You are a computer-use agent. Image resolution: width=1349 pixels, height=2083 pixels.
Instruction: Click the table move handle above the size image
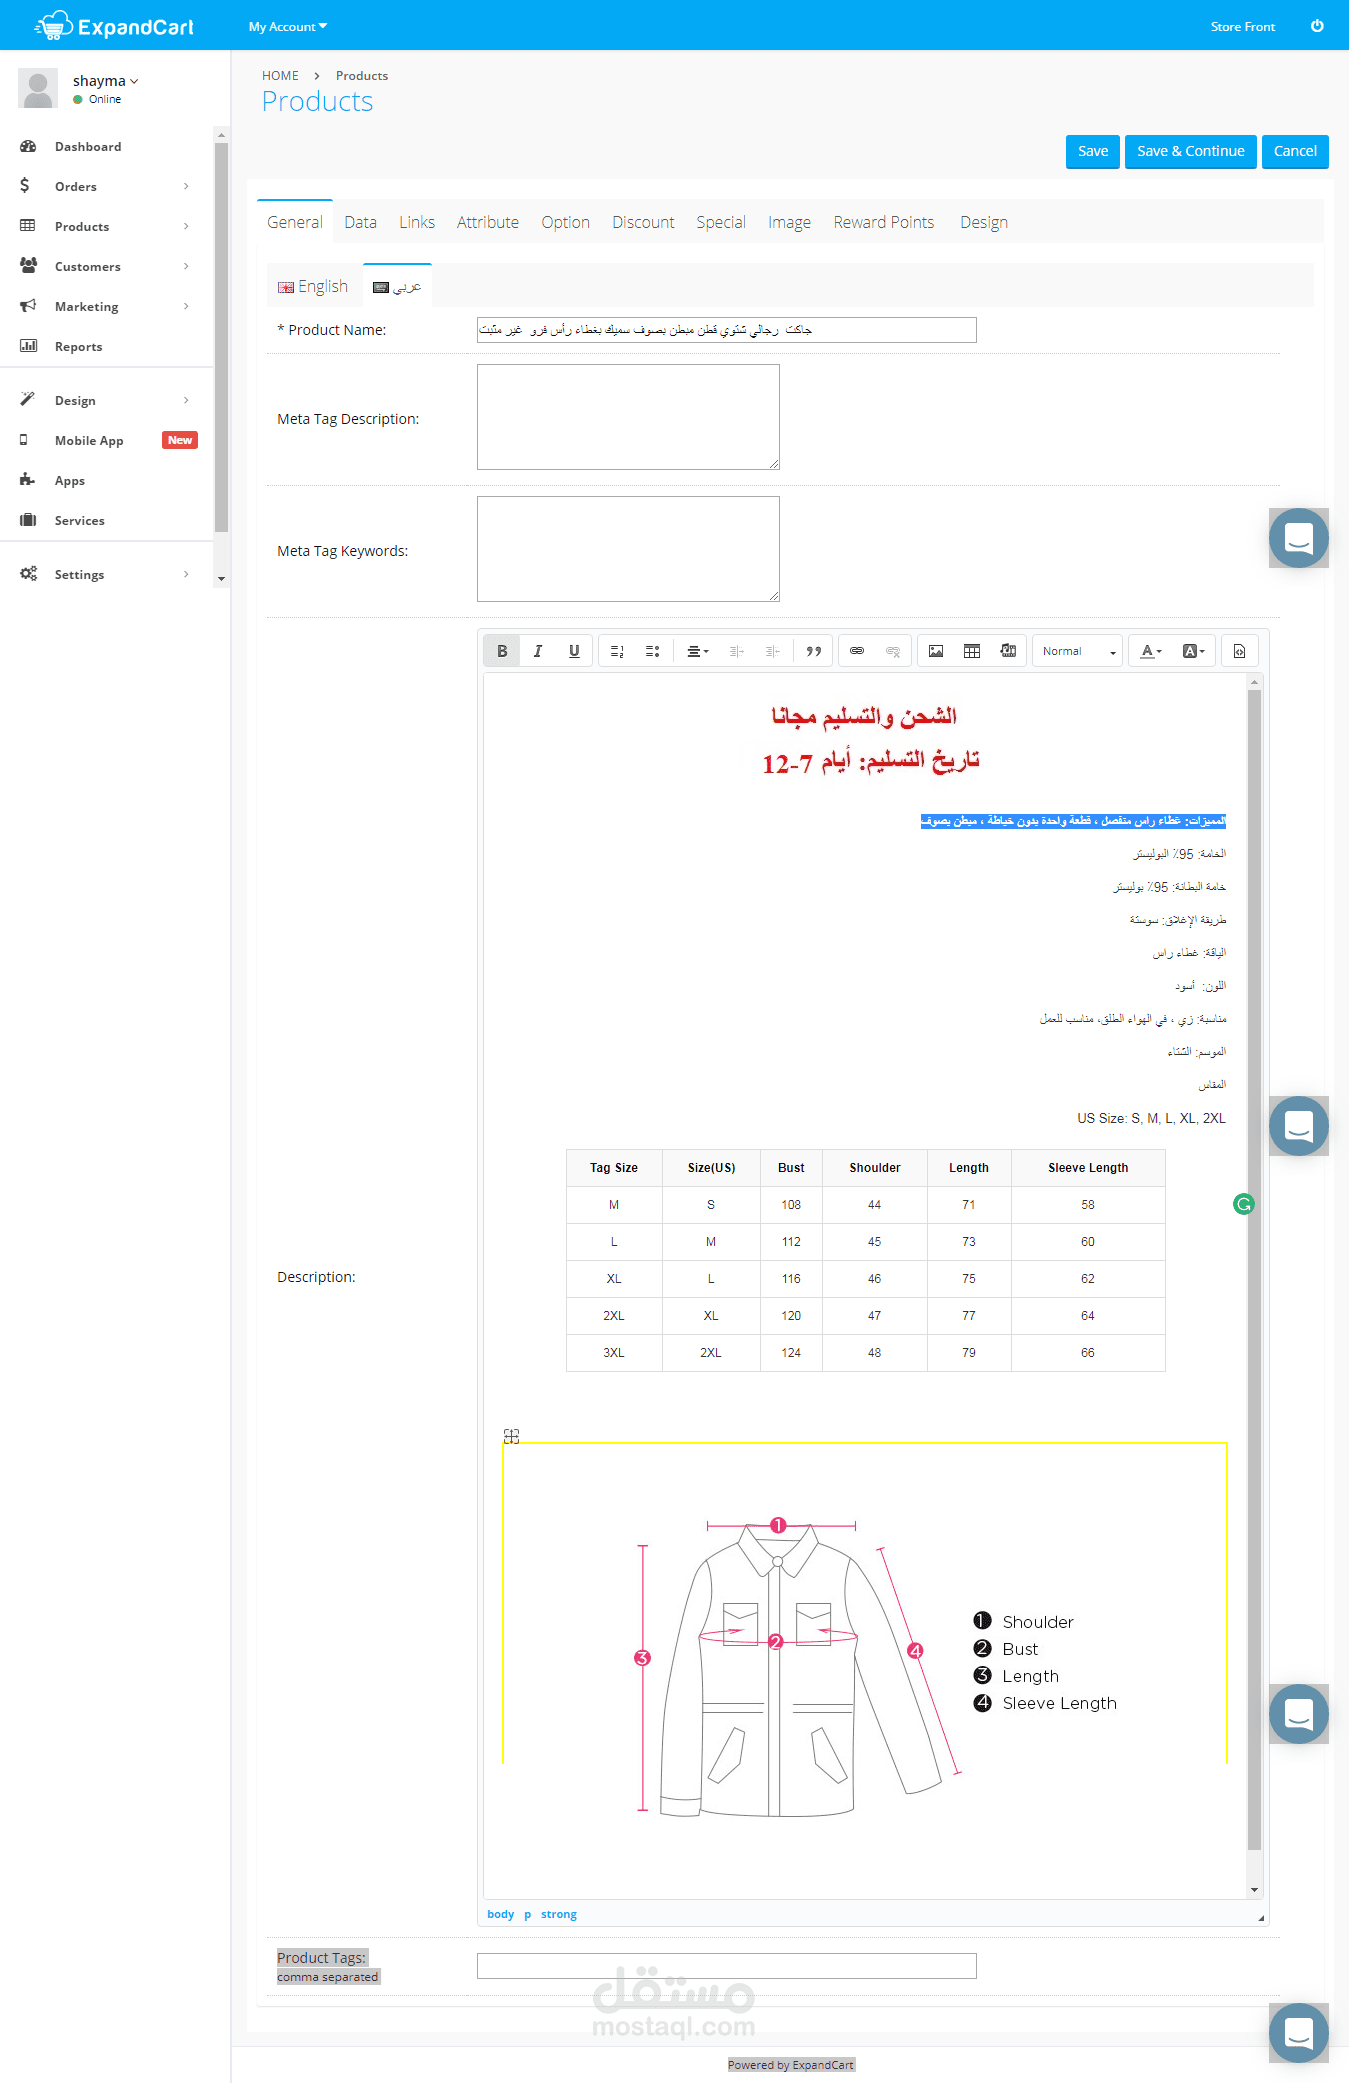coord(511,1436)
